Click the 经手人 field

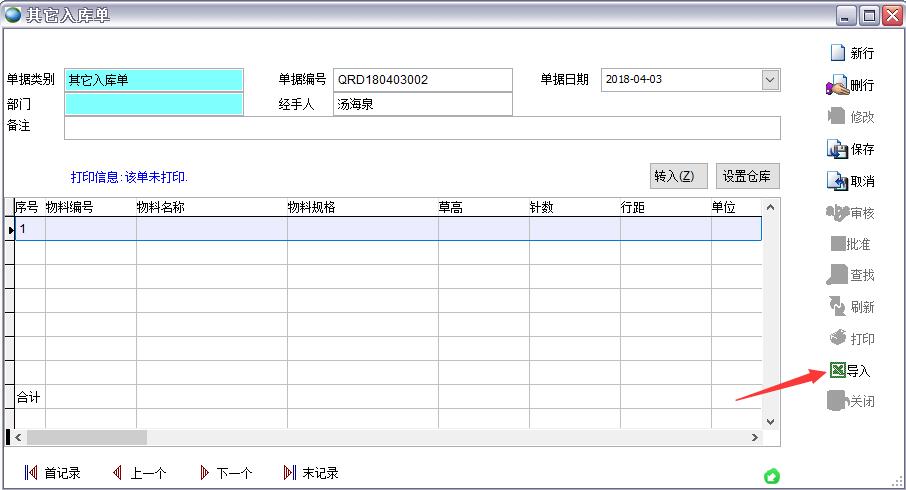pos(421,104)
